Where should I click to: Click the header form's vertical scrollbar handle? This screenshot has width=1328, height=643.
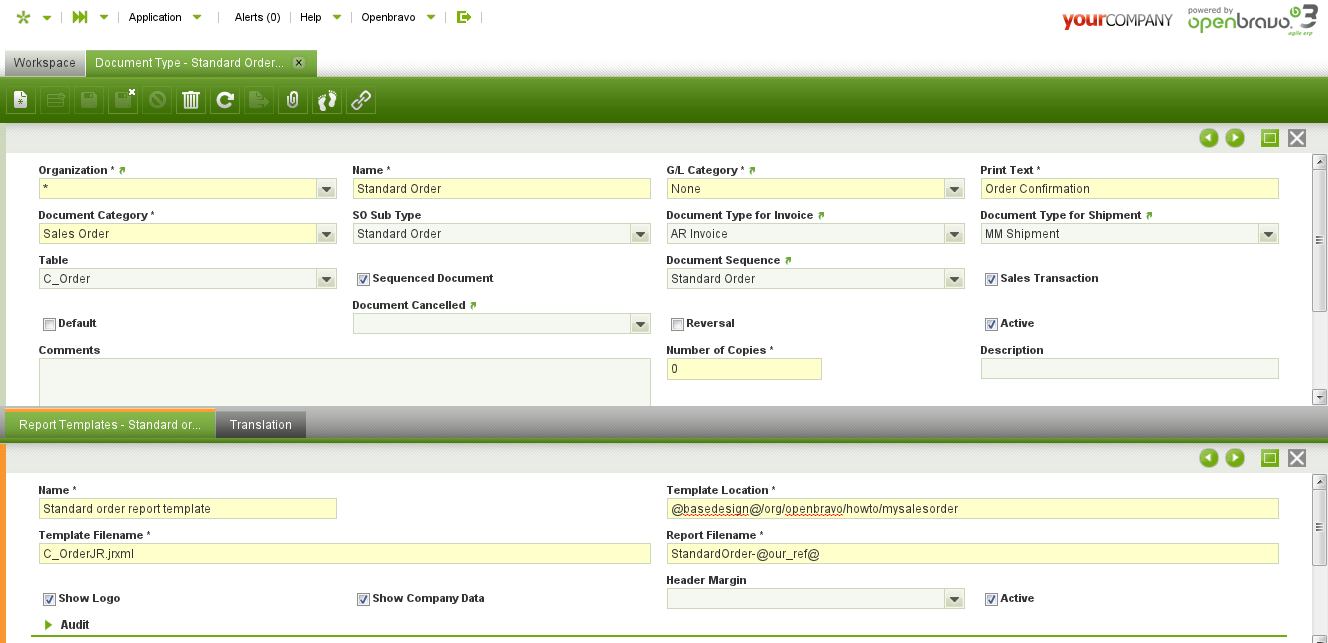tap(1319, 240)
